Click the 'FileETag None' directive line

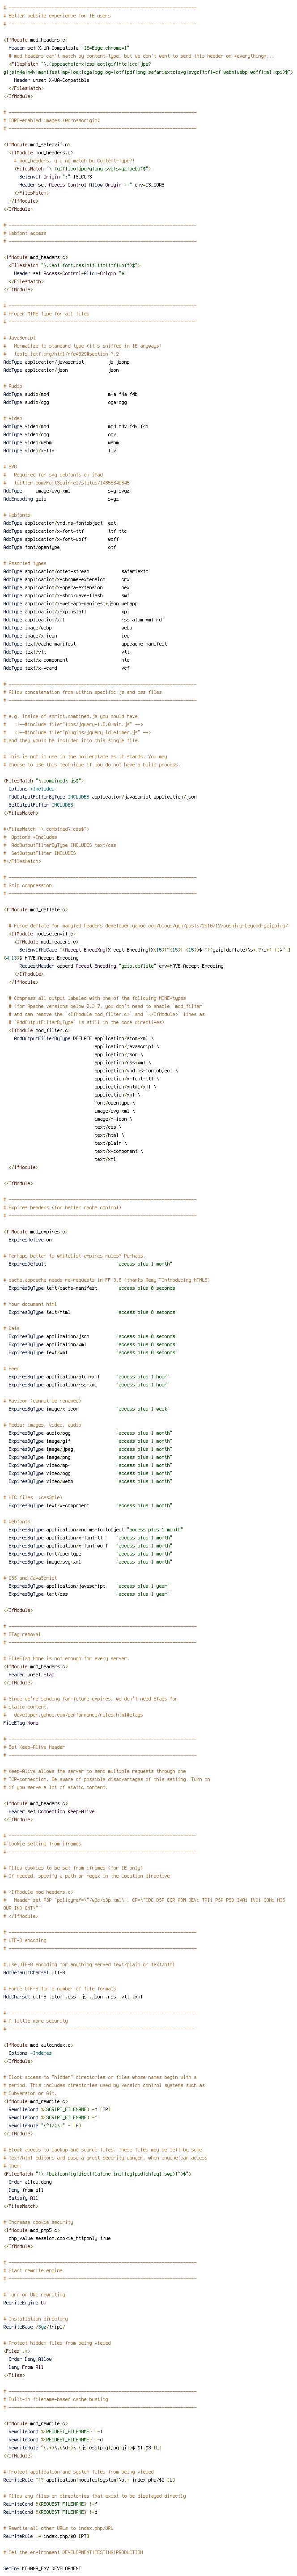(x=20, y=1722)
